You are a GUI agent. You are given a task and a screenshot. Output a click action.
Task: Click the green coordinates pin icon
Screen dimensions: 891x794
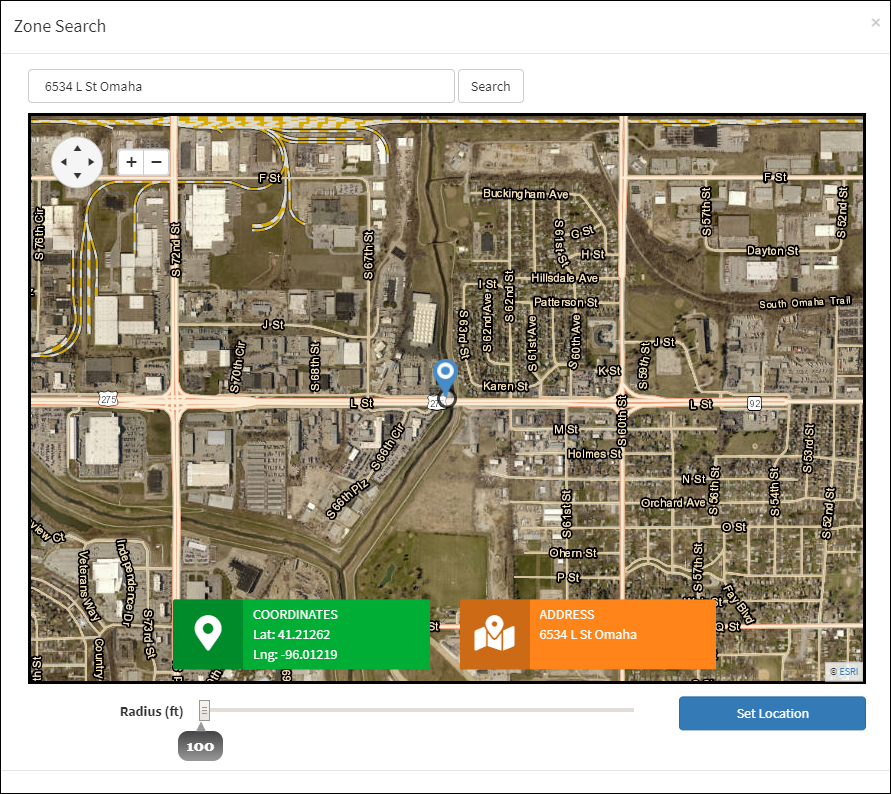tap(207, 634)
